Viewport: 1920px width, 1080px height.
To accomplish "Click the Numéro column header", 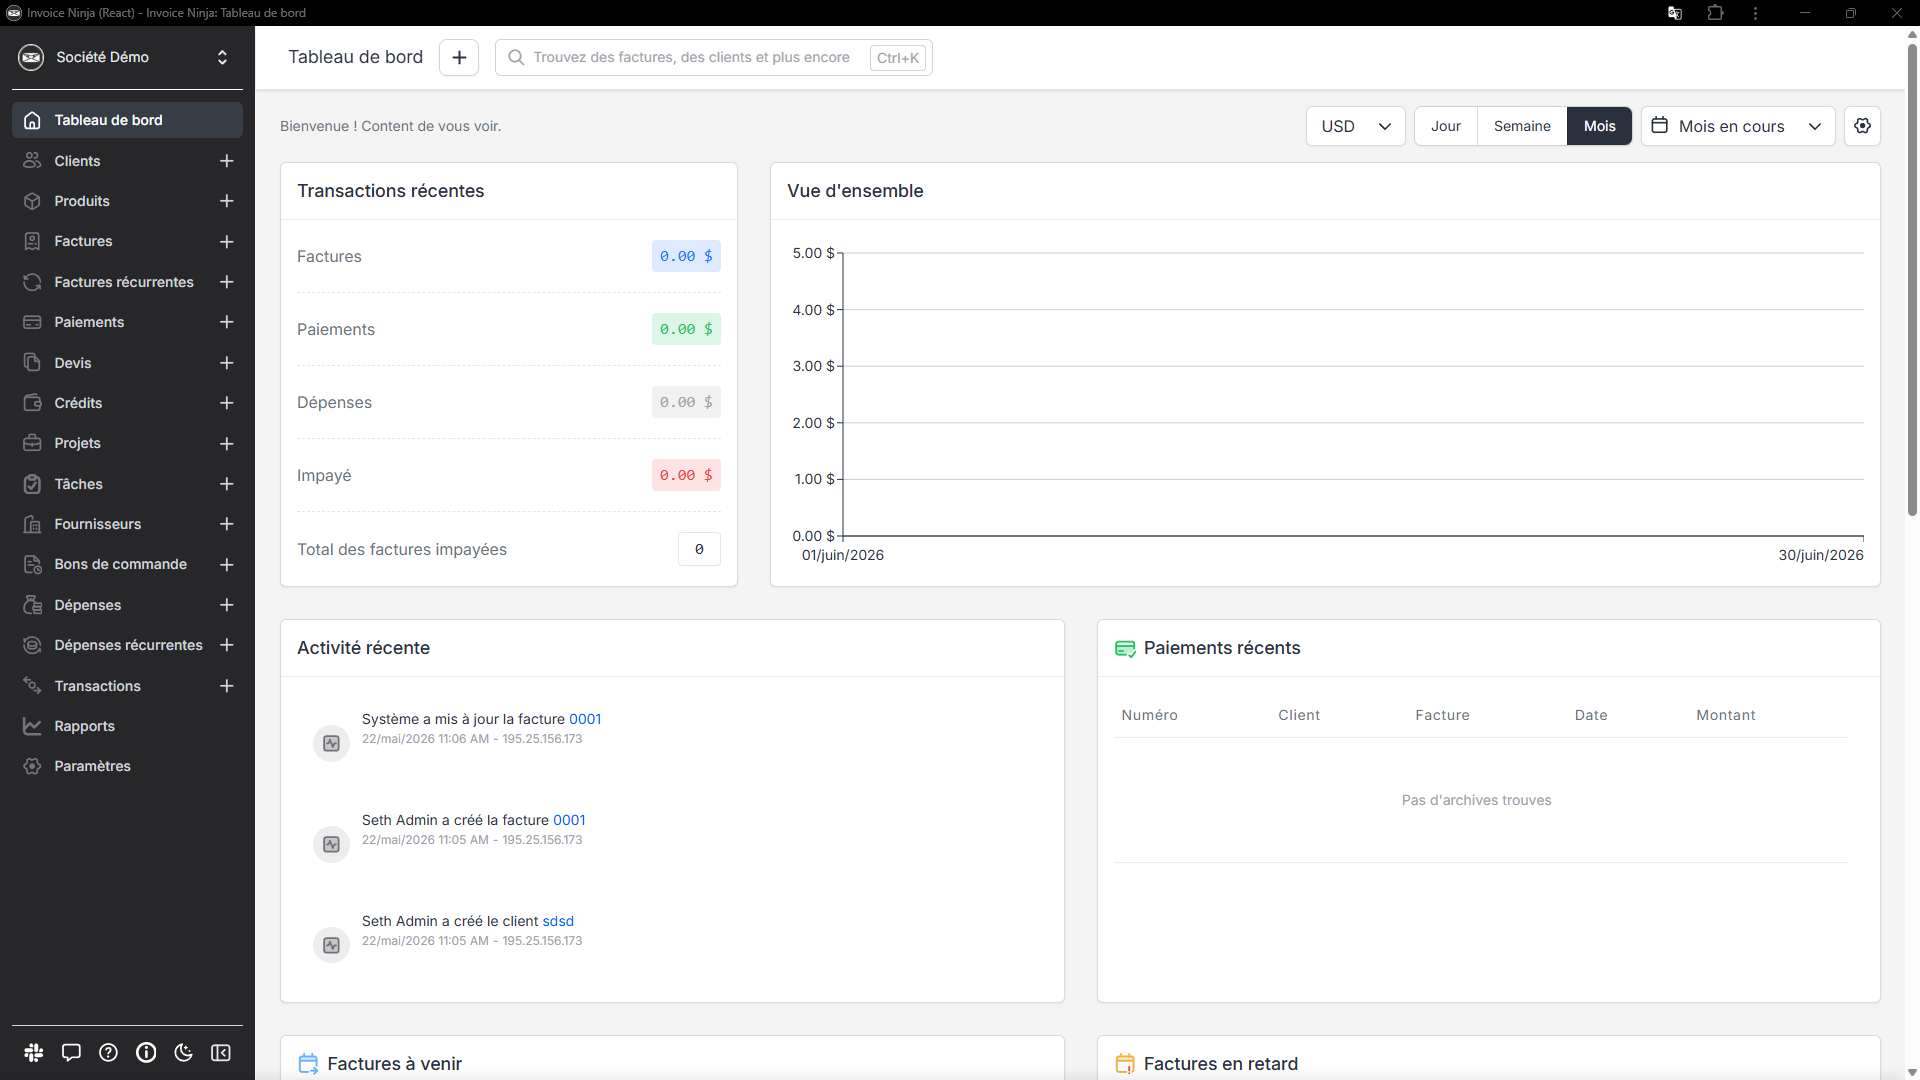I will click(x=1149, y=715).
